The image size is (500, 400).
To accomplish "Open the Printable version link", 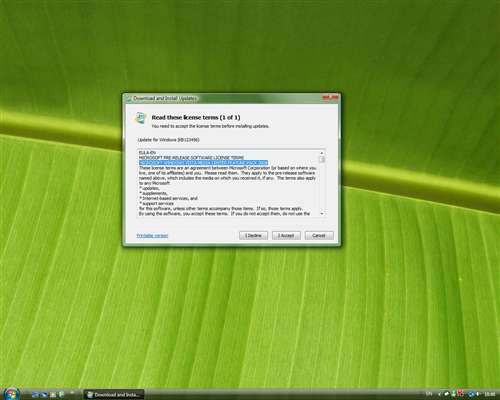I will [152, 236].
